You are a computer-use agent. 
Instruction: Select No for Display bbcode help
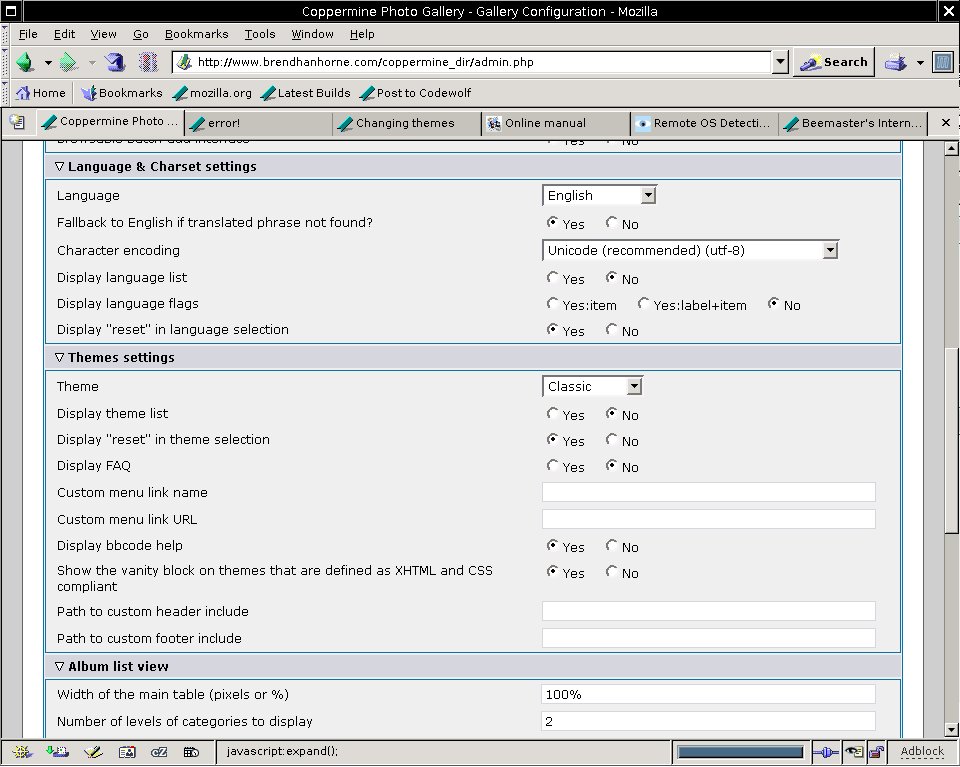pyautogui.click(x=611, y=545)
